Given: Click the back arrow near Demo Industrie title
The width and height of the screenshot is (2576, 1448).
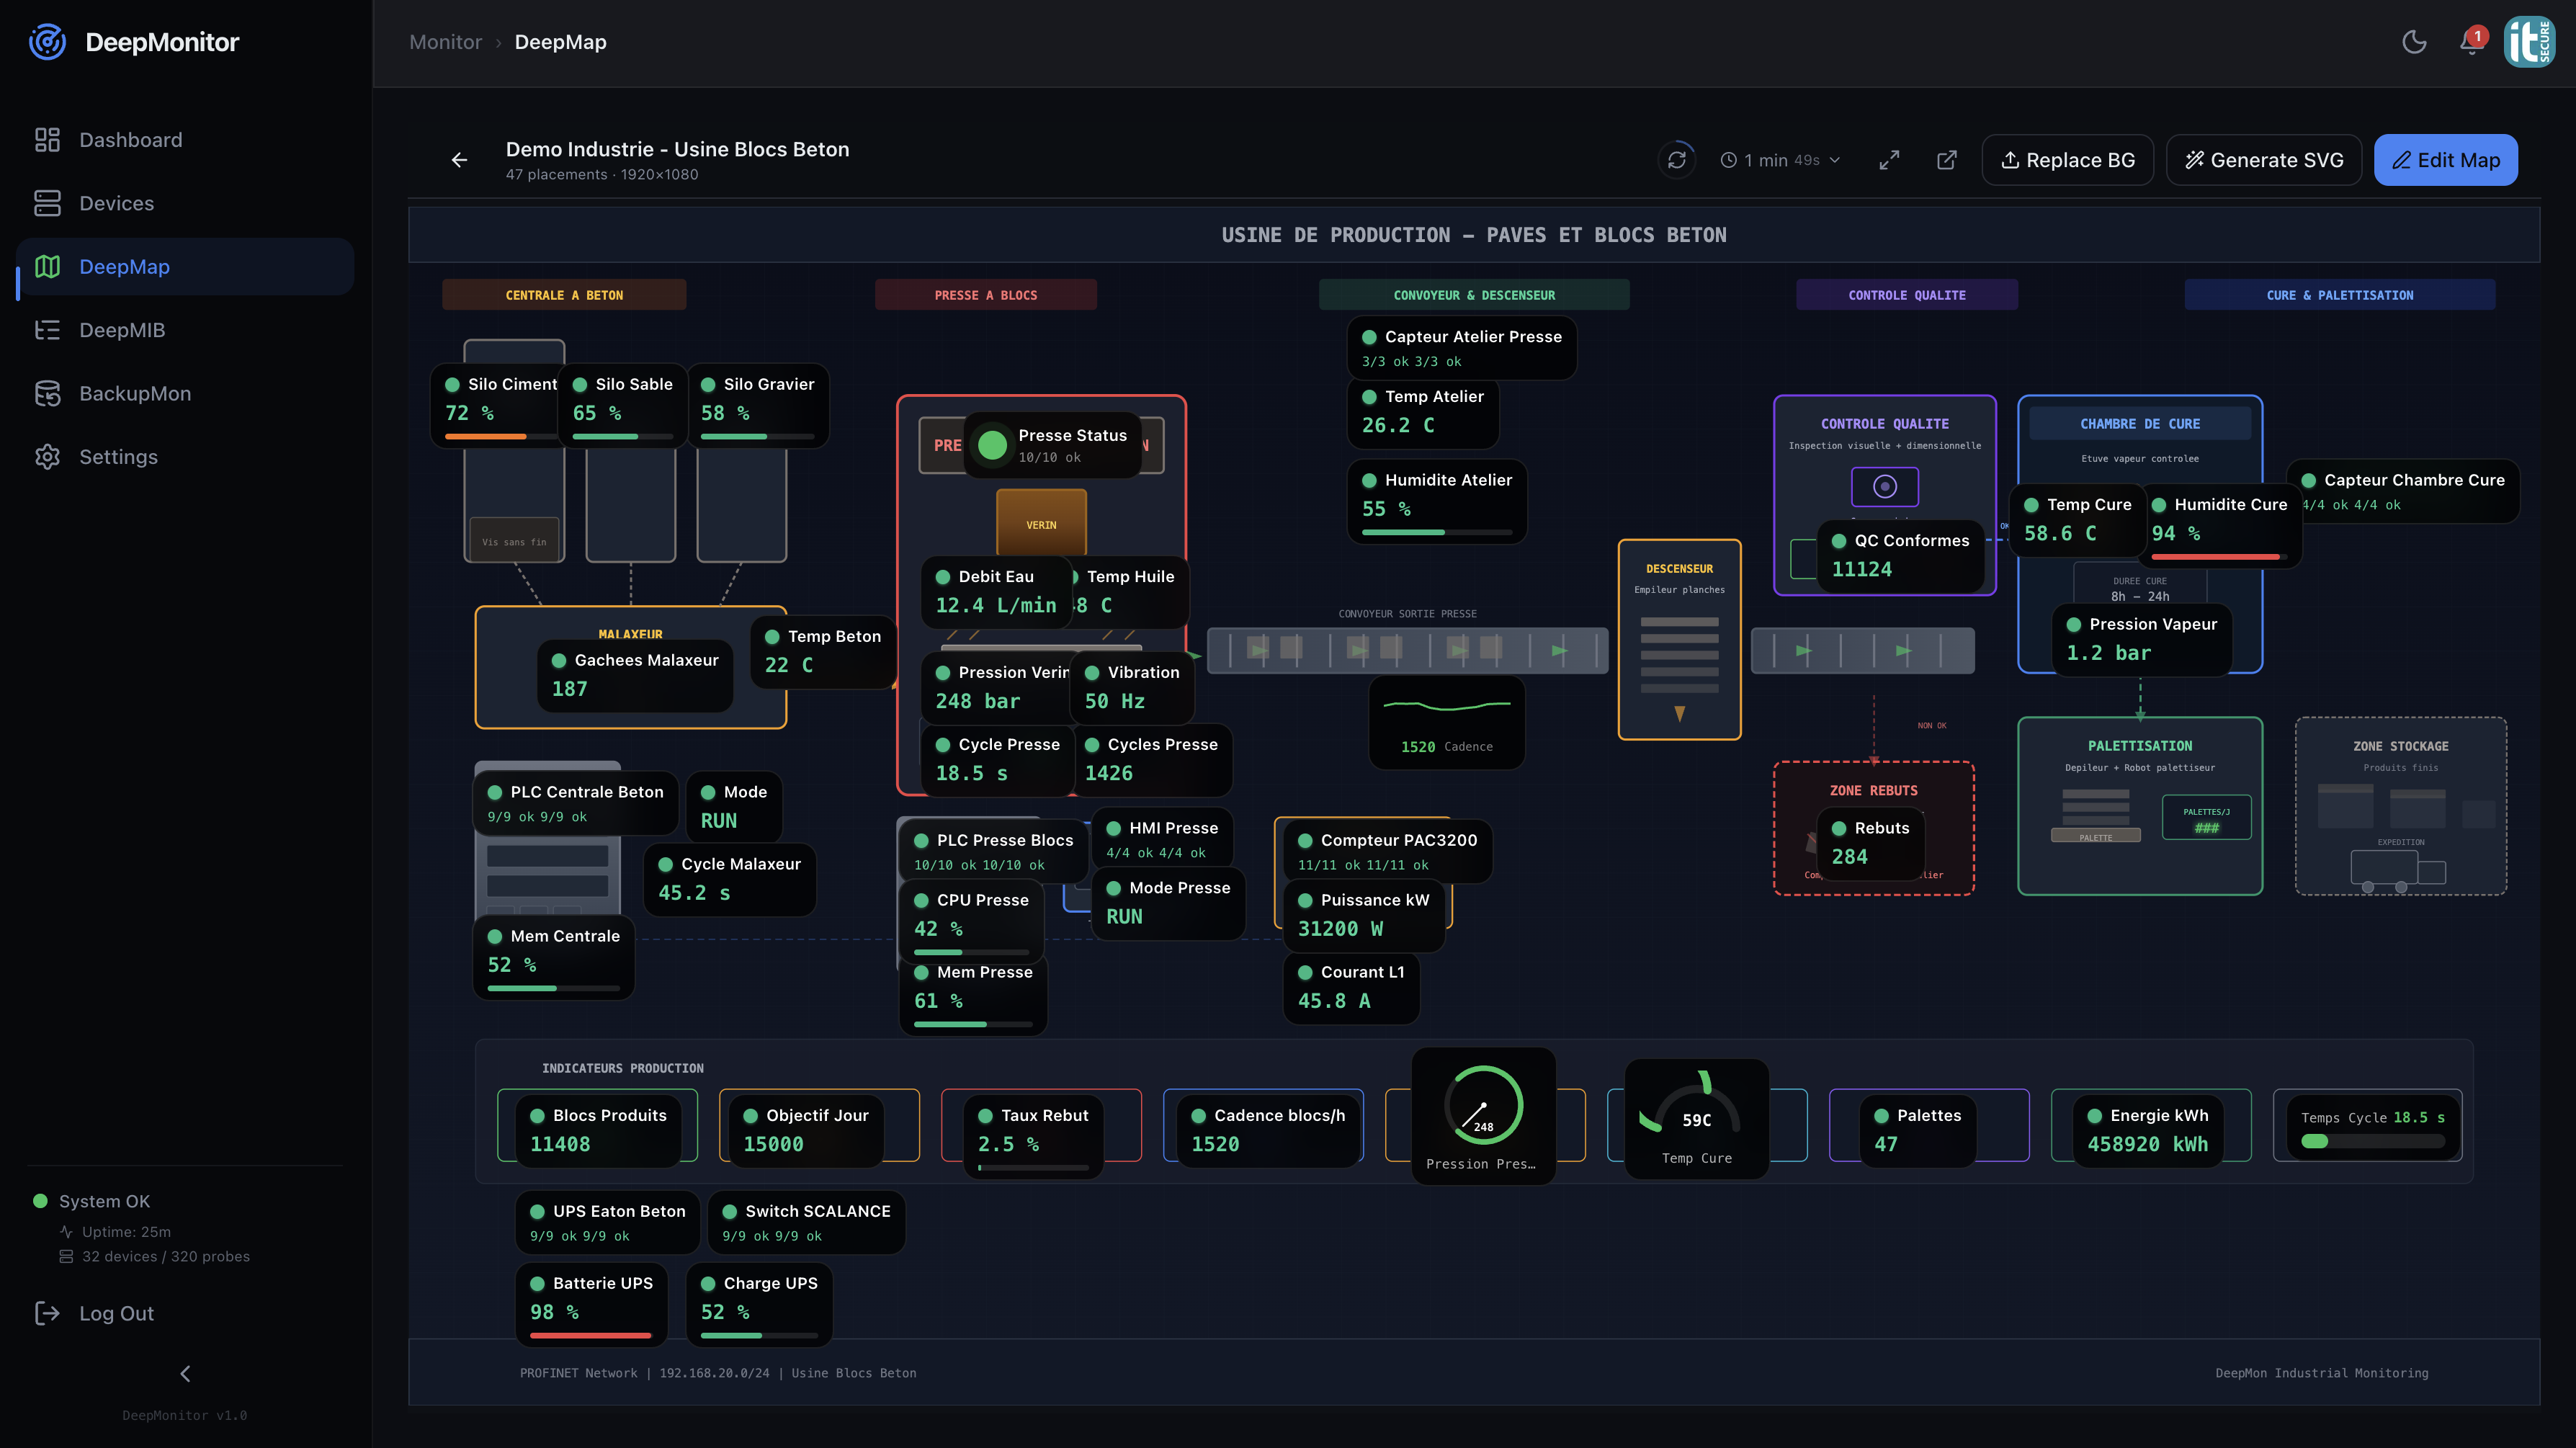Looking at the screenshot, I should (x=459, y=159).
